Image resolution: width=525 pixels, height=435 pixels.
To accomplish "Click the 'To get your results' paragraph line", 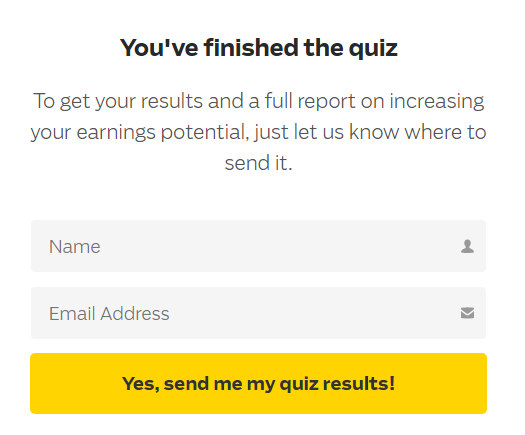I will (258, 101).
